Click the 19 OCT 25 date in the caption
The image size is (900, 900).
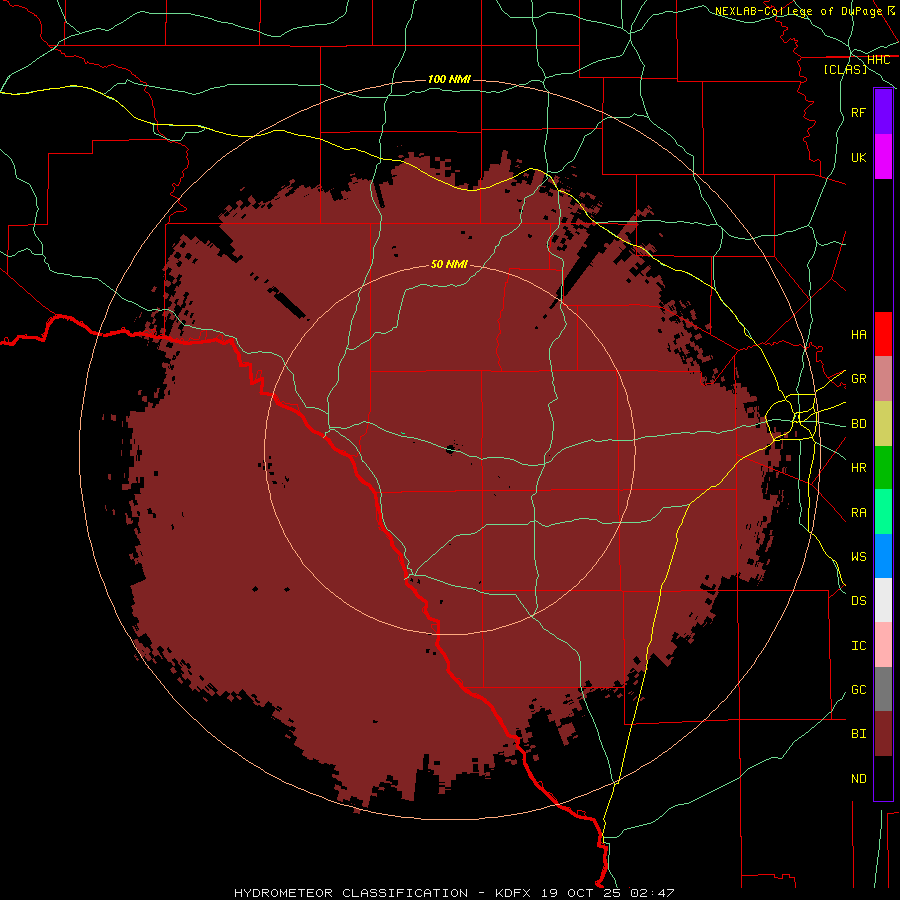(582, 893)
